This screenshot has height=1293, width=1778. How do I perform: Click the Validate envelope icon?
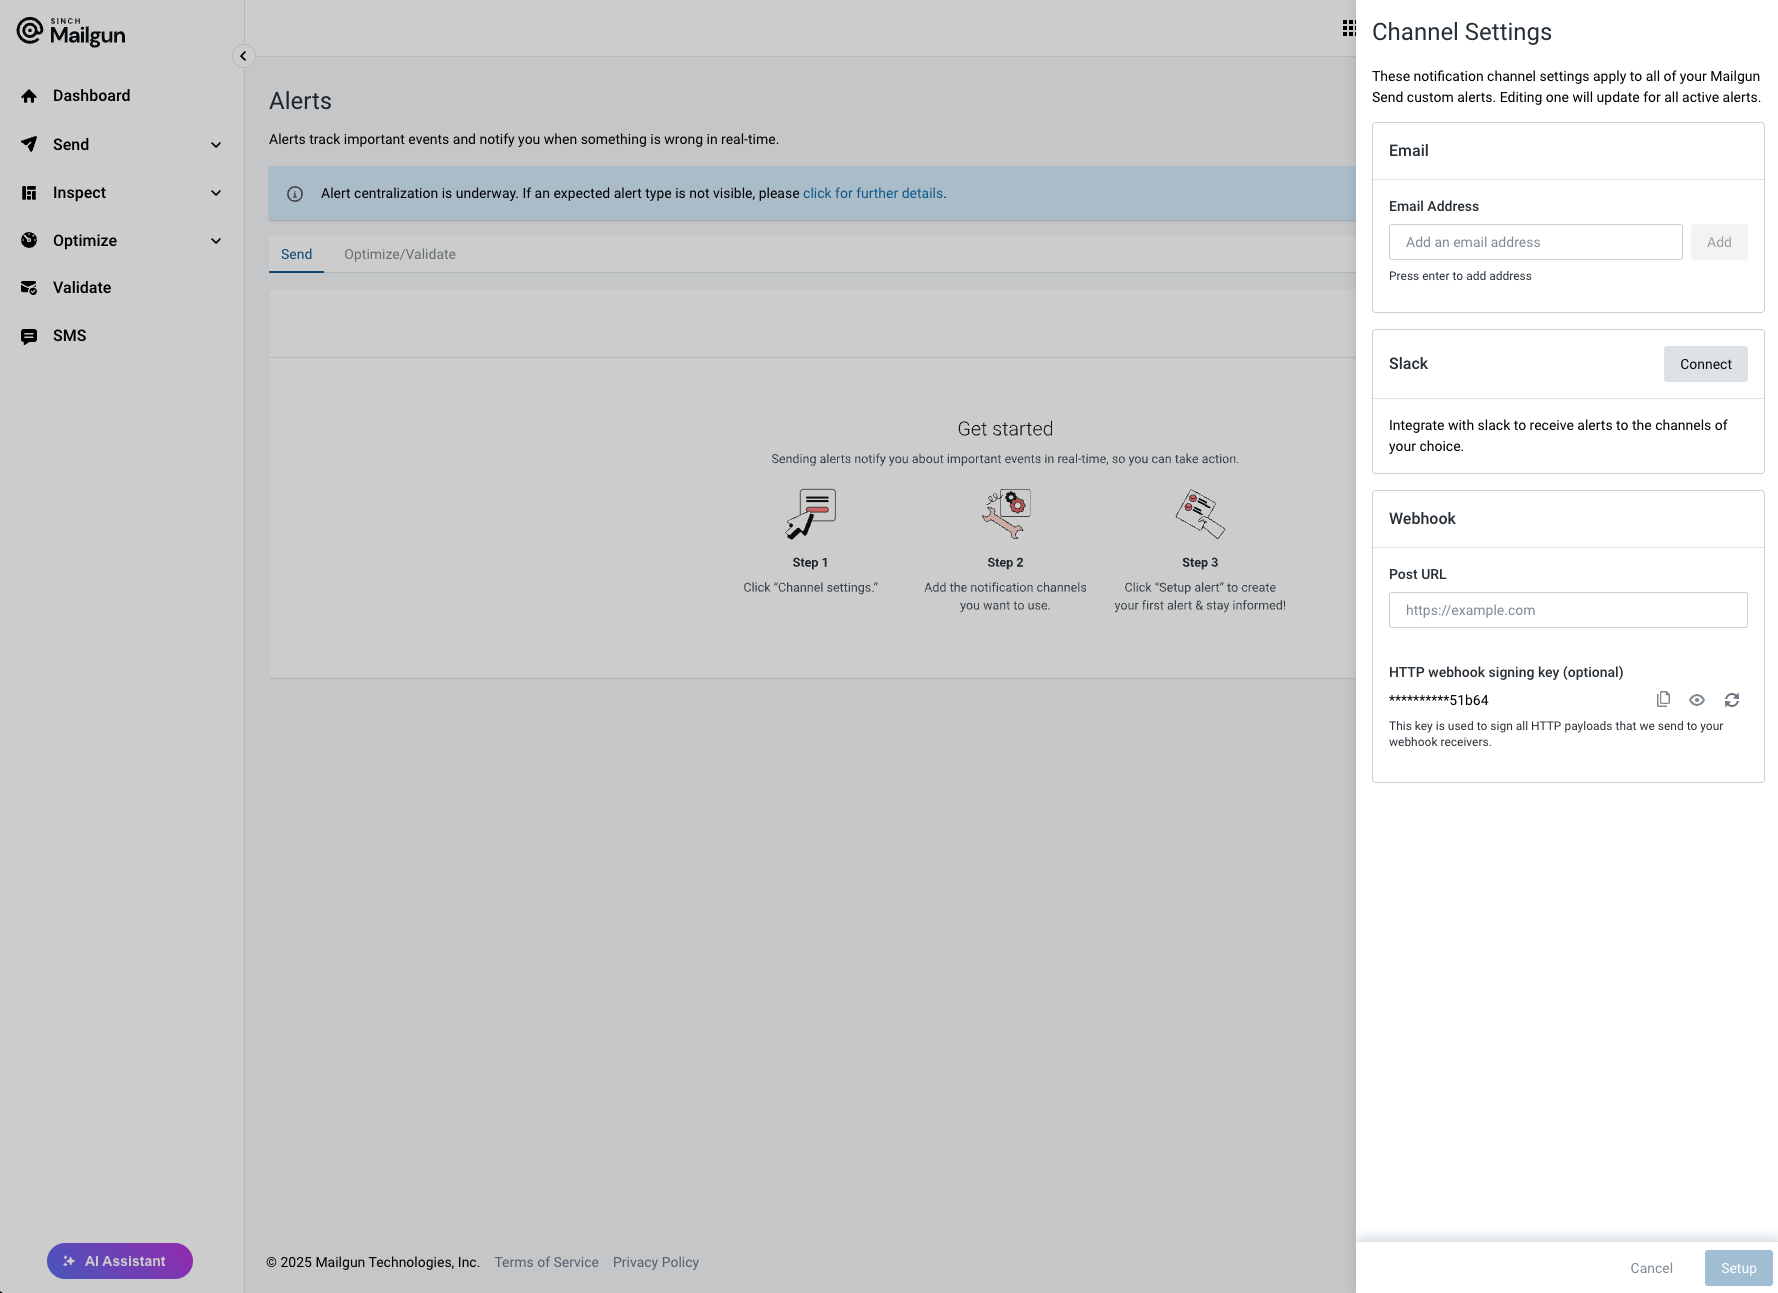click(x=29, y=288)
